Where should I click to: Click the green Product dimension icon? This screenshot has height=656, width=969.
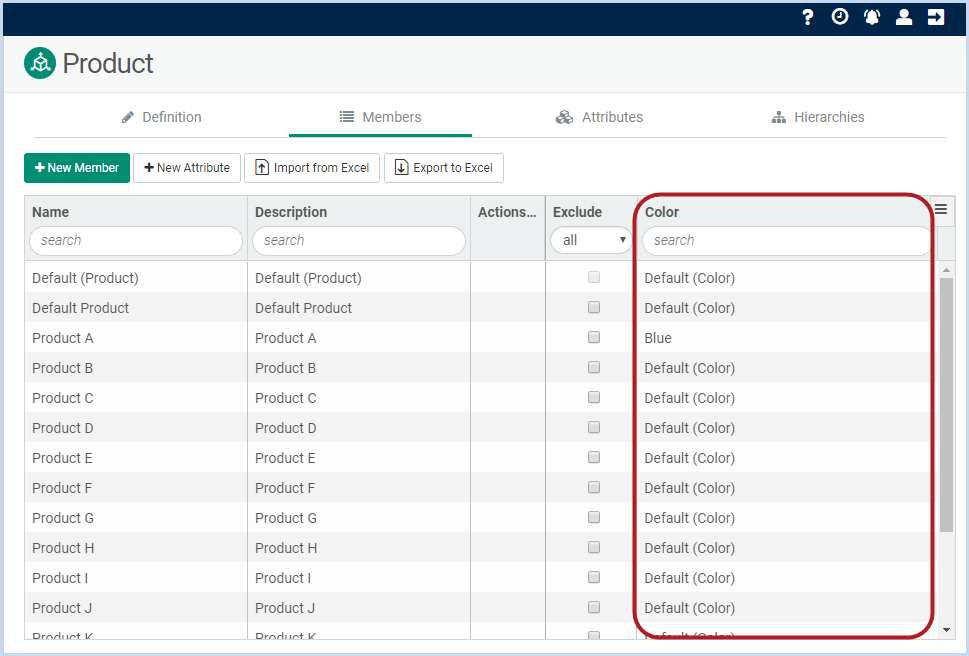(x=40, y=63)
